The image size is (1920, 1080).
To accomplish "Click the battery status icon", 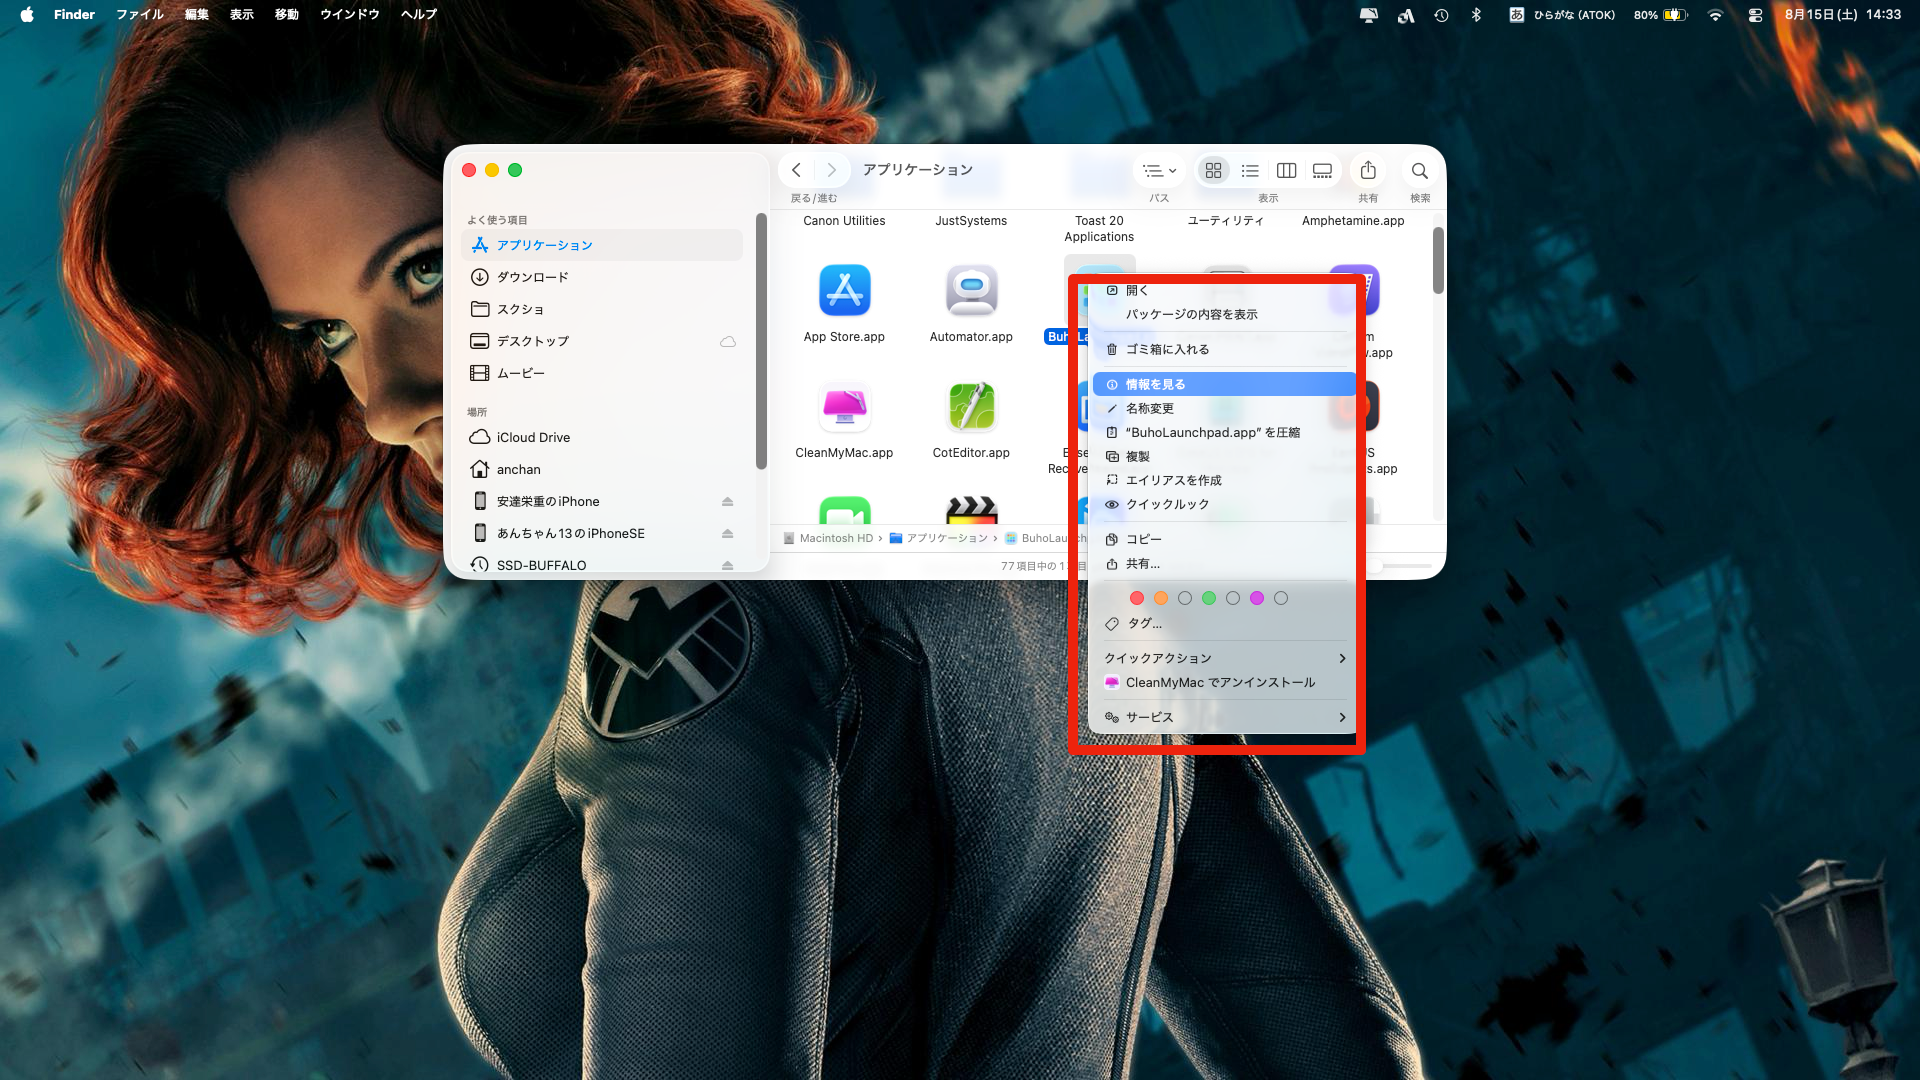I will [1675, 15].
